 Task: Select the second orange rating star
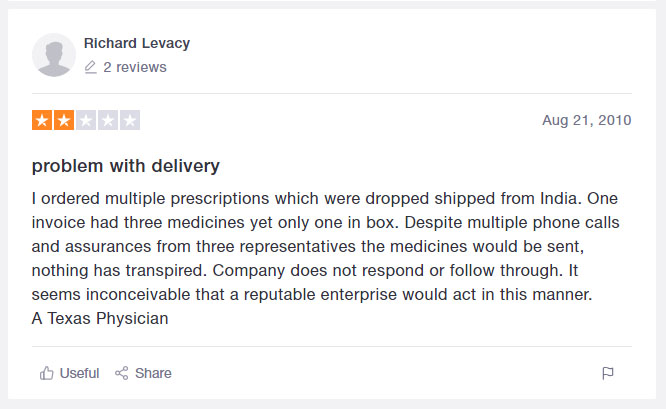point(64,121)
